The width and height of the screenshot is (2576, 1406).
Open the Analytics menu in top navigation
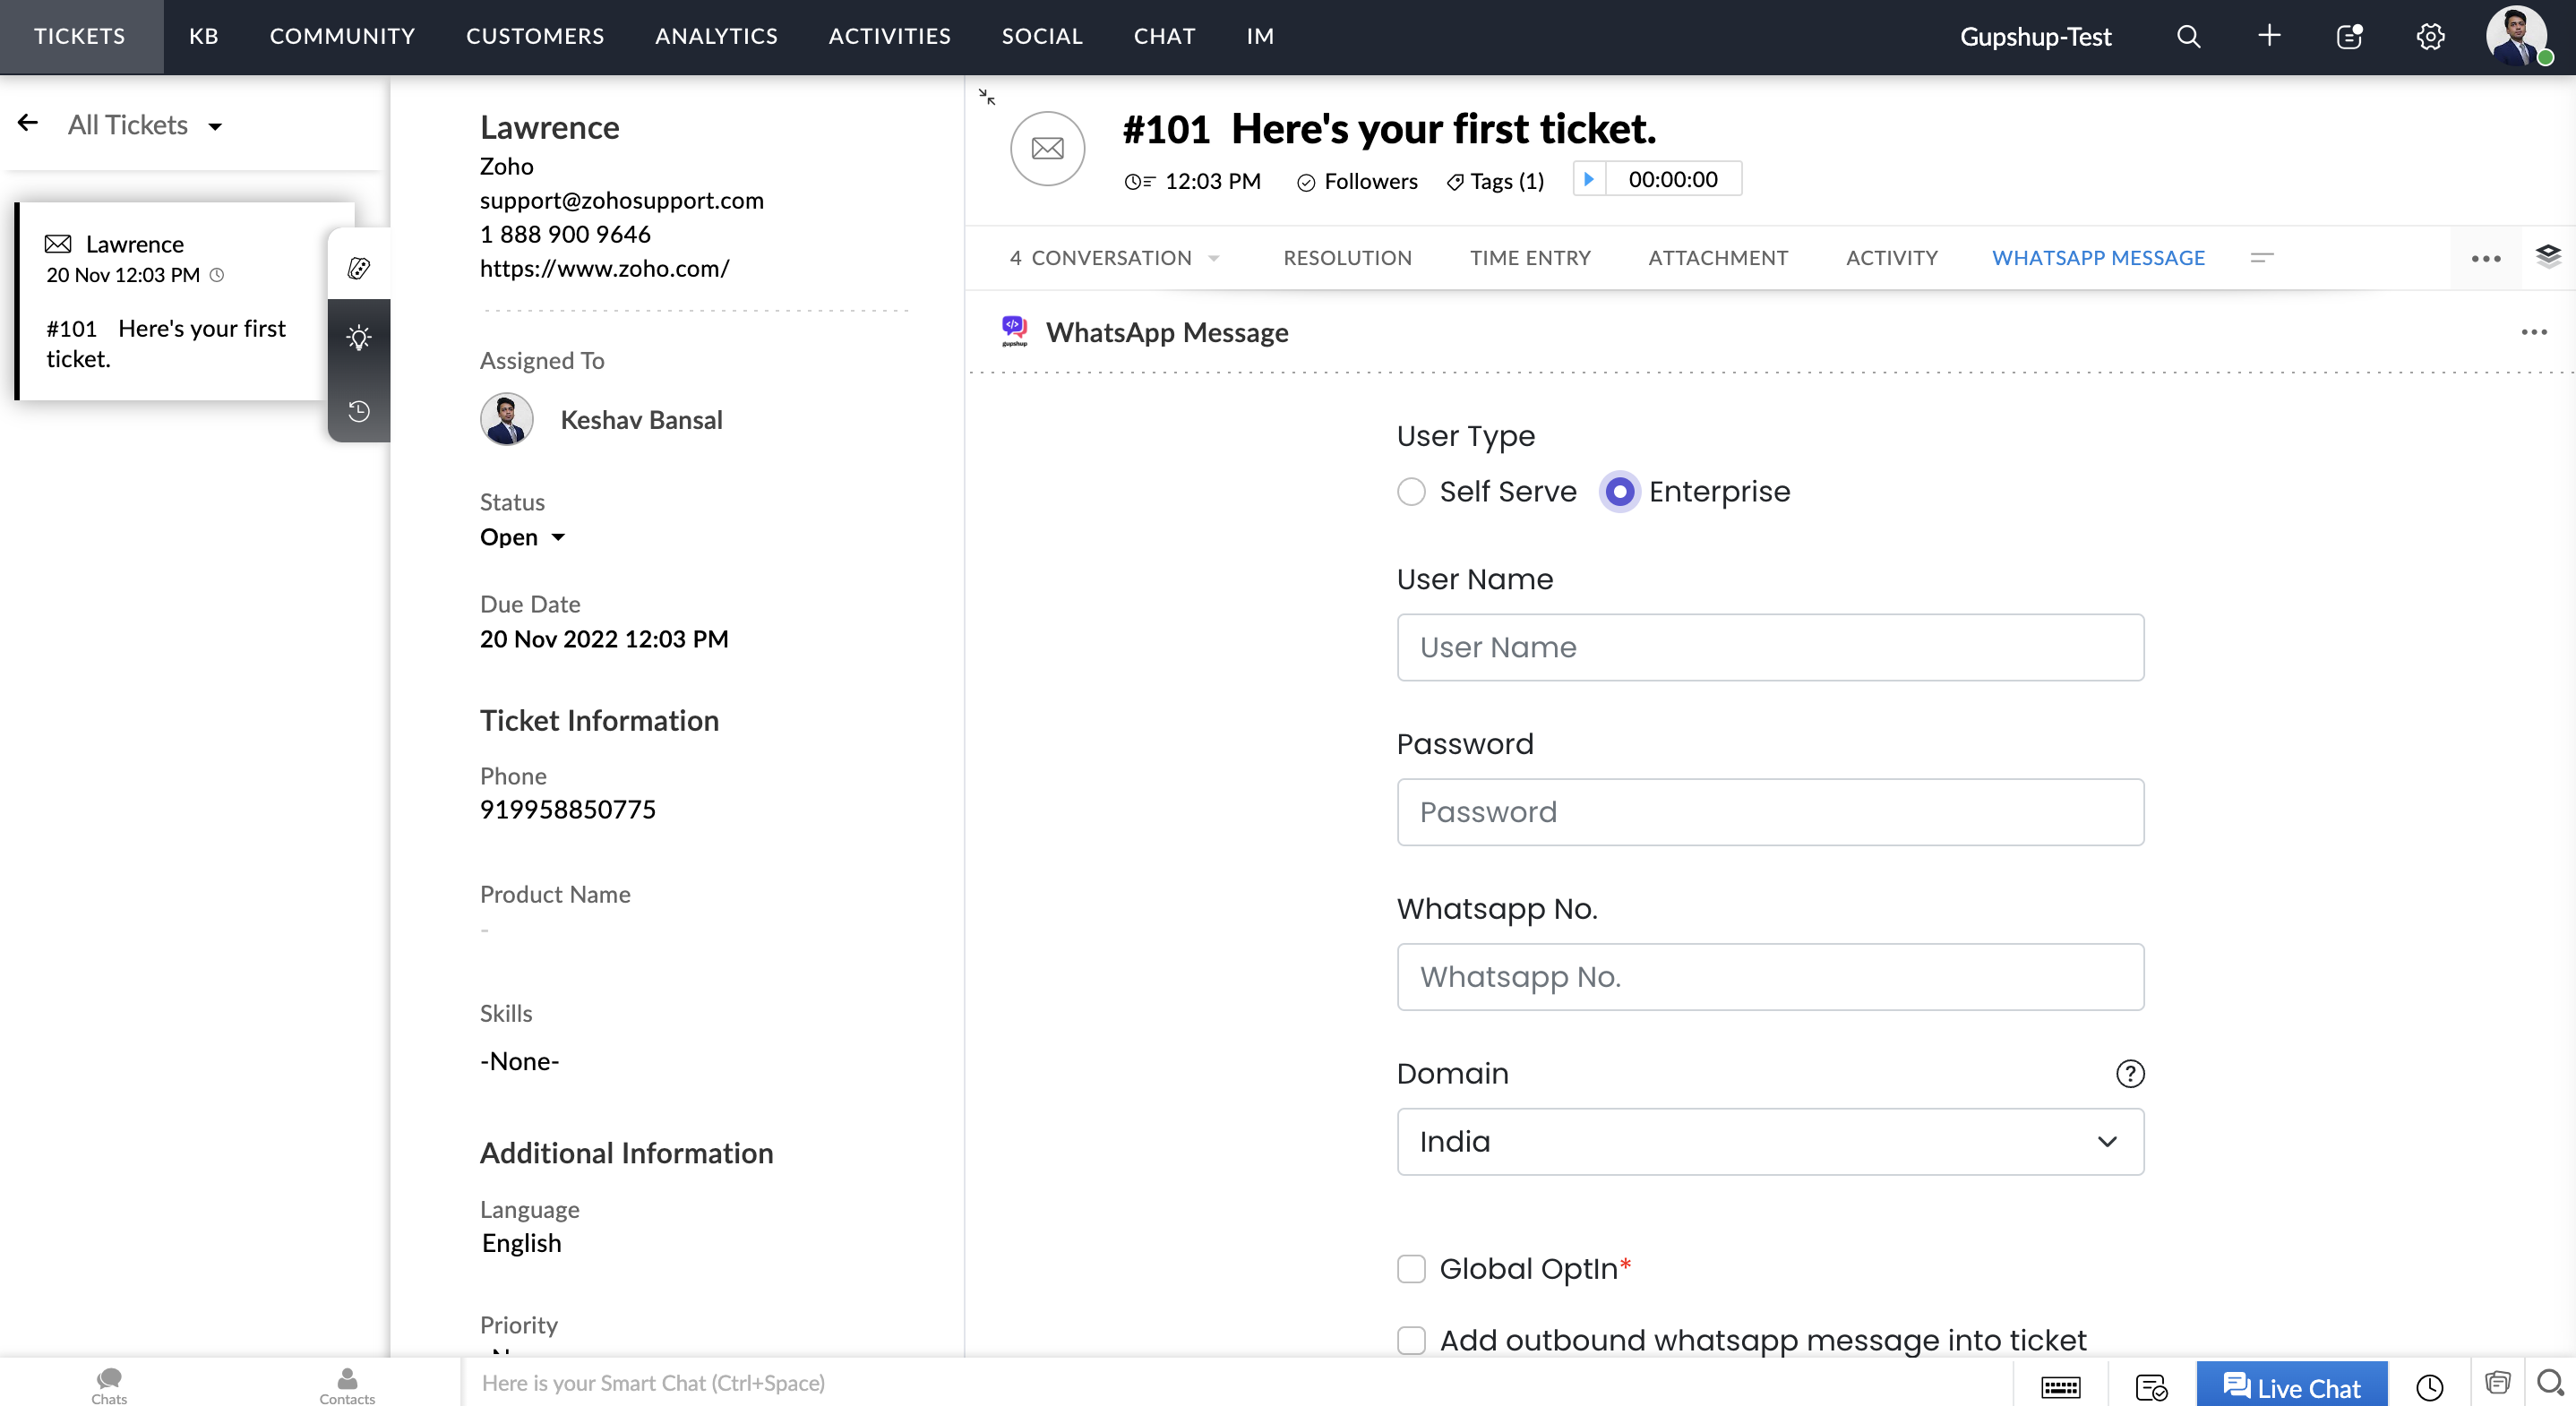(x=716, y=36)
